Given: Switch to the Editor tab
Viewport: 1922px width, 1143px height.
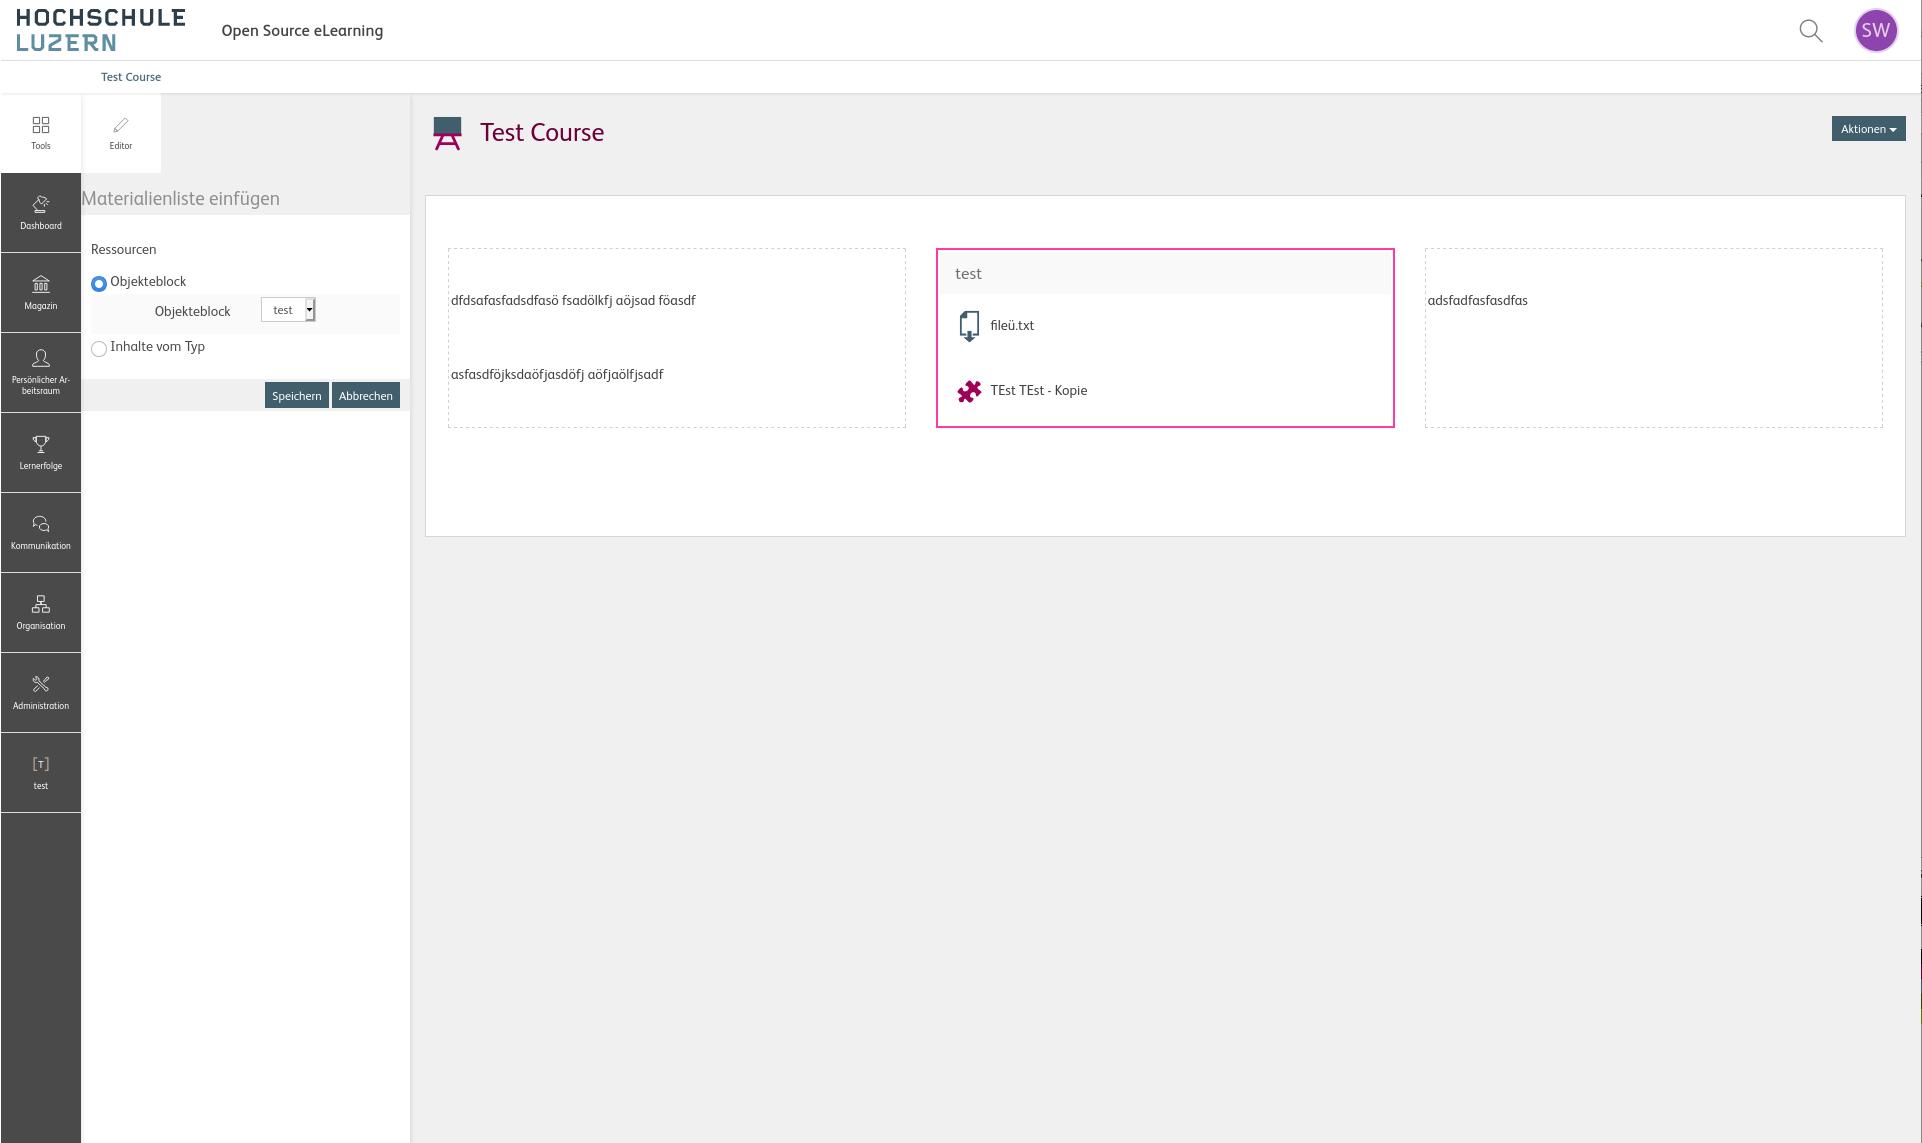Looking at the screenshot, I should (x=121, y=133).
